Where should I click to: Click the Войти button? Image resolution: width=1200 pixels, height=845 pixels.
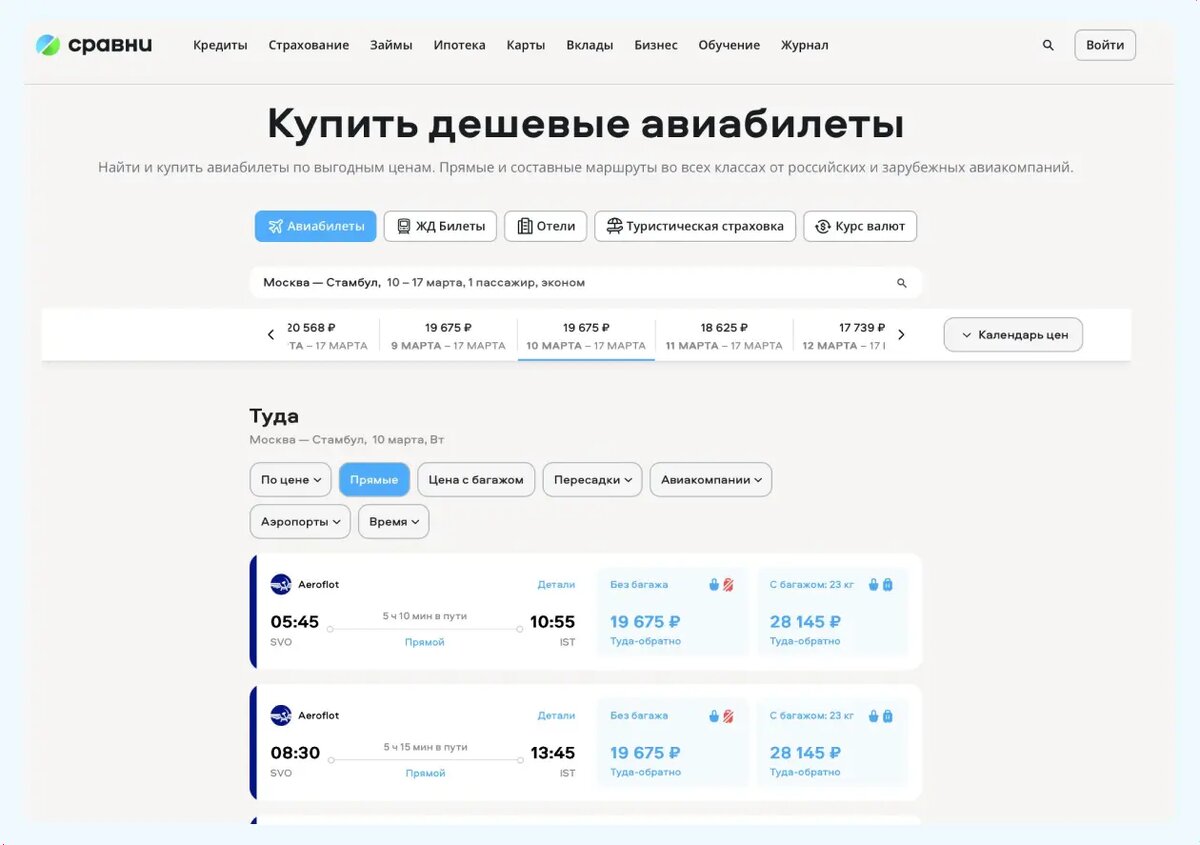click(x=1105, y=45)
